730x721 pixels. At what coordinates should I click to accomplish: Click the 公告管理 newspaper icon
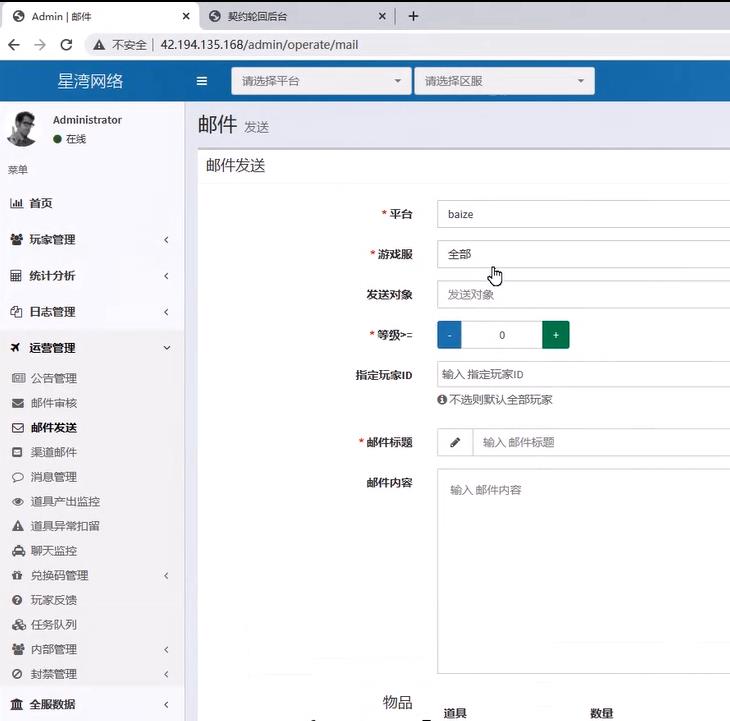click(x=18, y=378)
